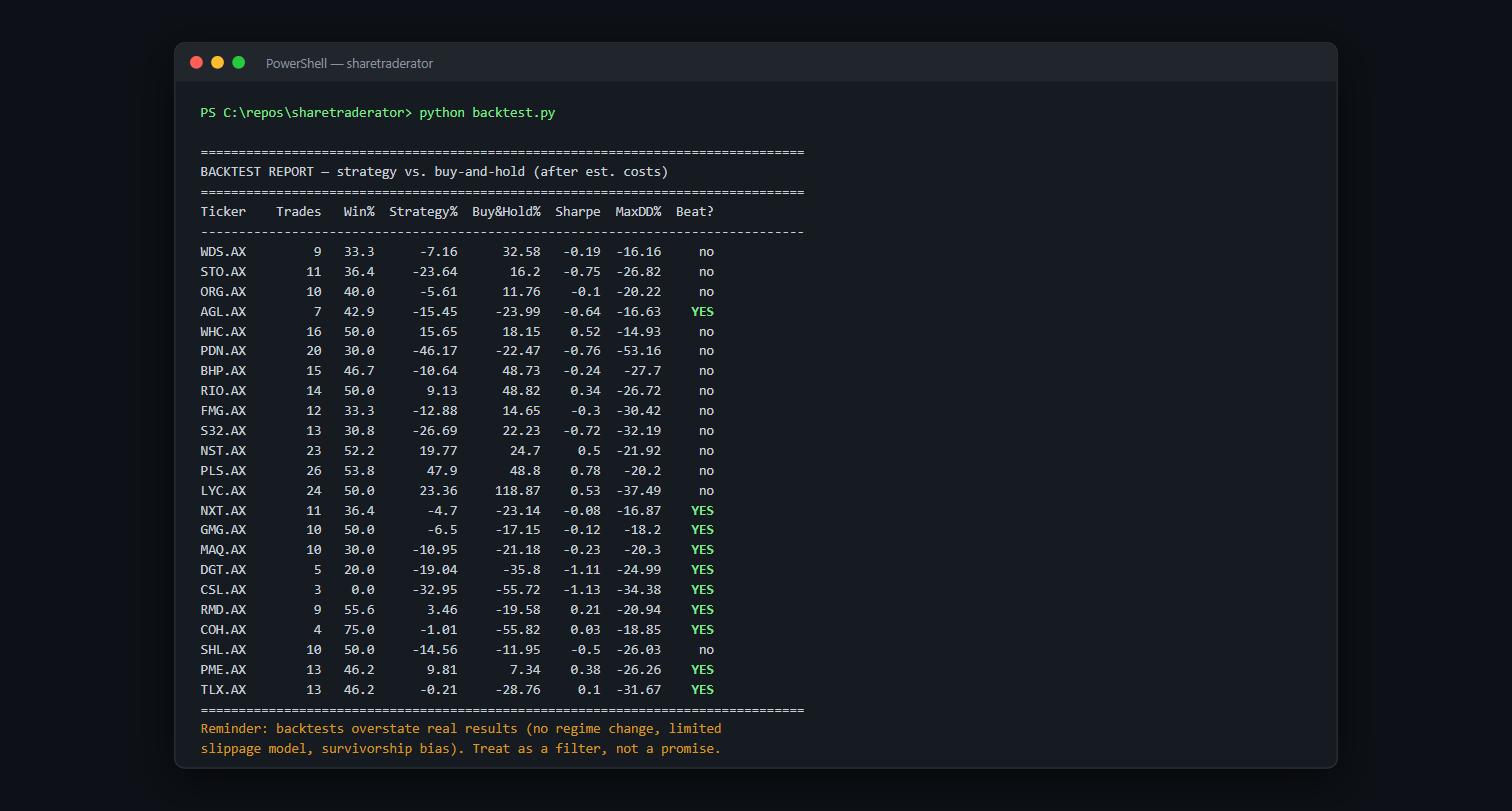Click the 'Win%' column header
This screenshot has height=811, width=1512.
point(359,211)
